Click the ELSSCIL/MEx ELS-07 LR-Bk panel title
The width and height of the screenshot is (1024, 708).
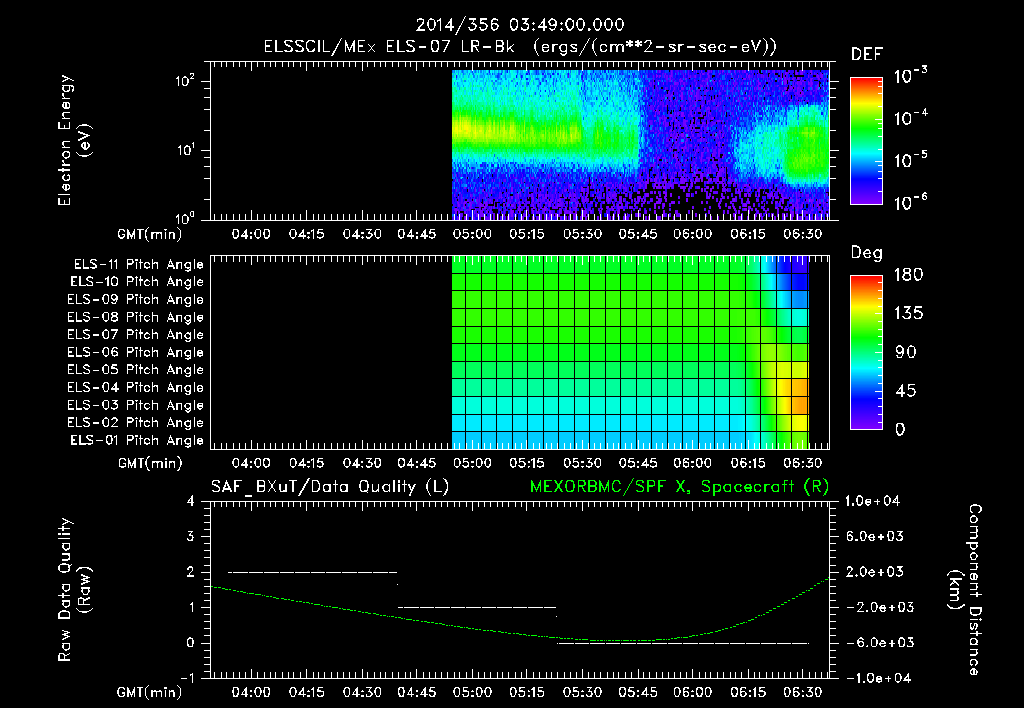tap(520, 47)
